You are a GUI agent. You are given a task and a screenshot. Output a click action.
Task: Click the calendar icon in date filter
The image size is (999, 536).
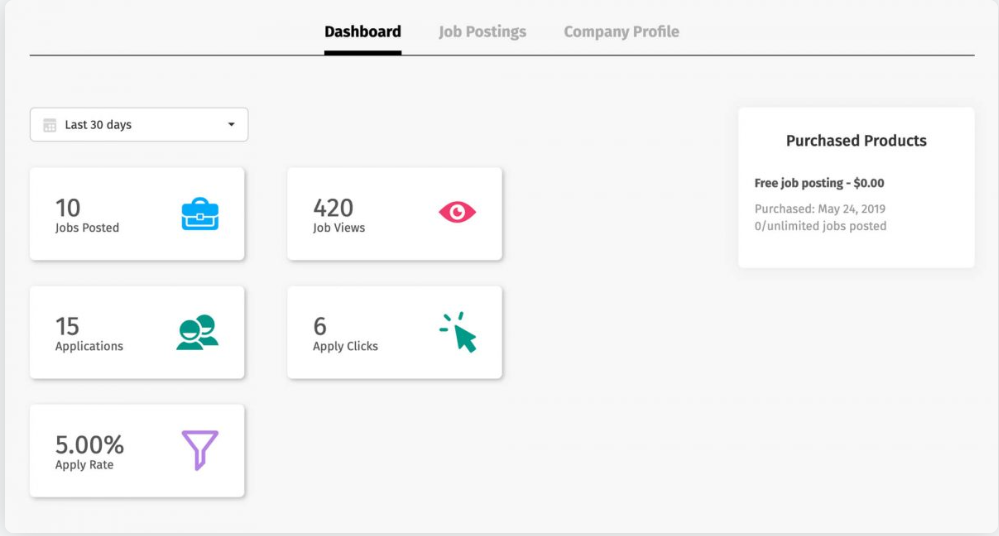(50, 126)
